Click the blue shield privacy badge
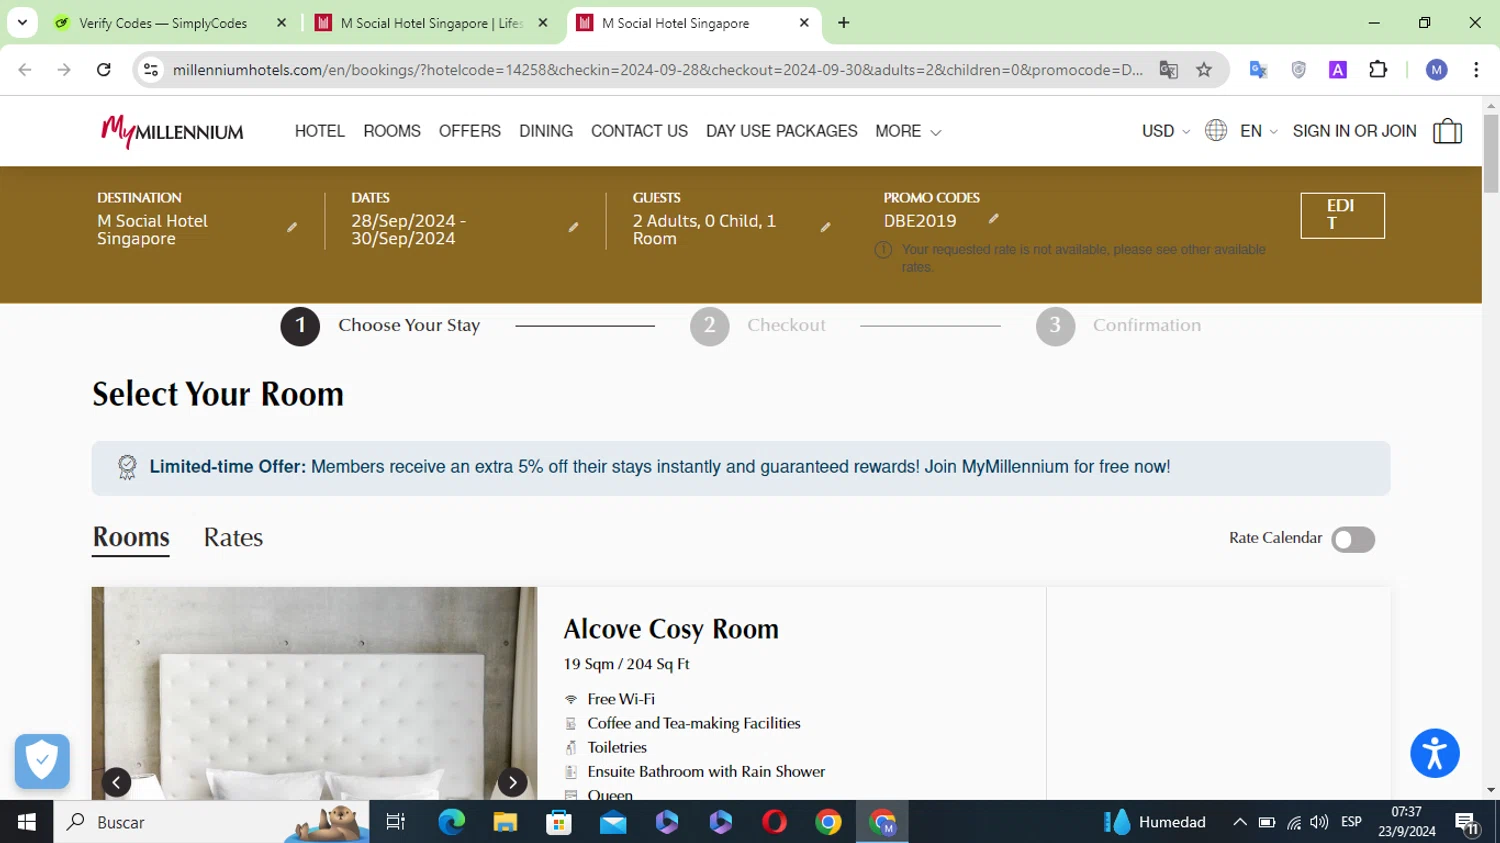Image resolution: width=1500 pixels, height=843 pixels. pos(42,761)
